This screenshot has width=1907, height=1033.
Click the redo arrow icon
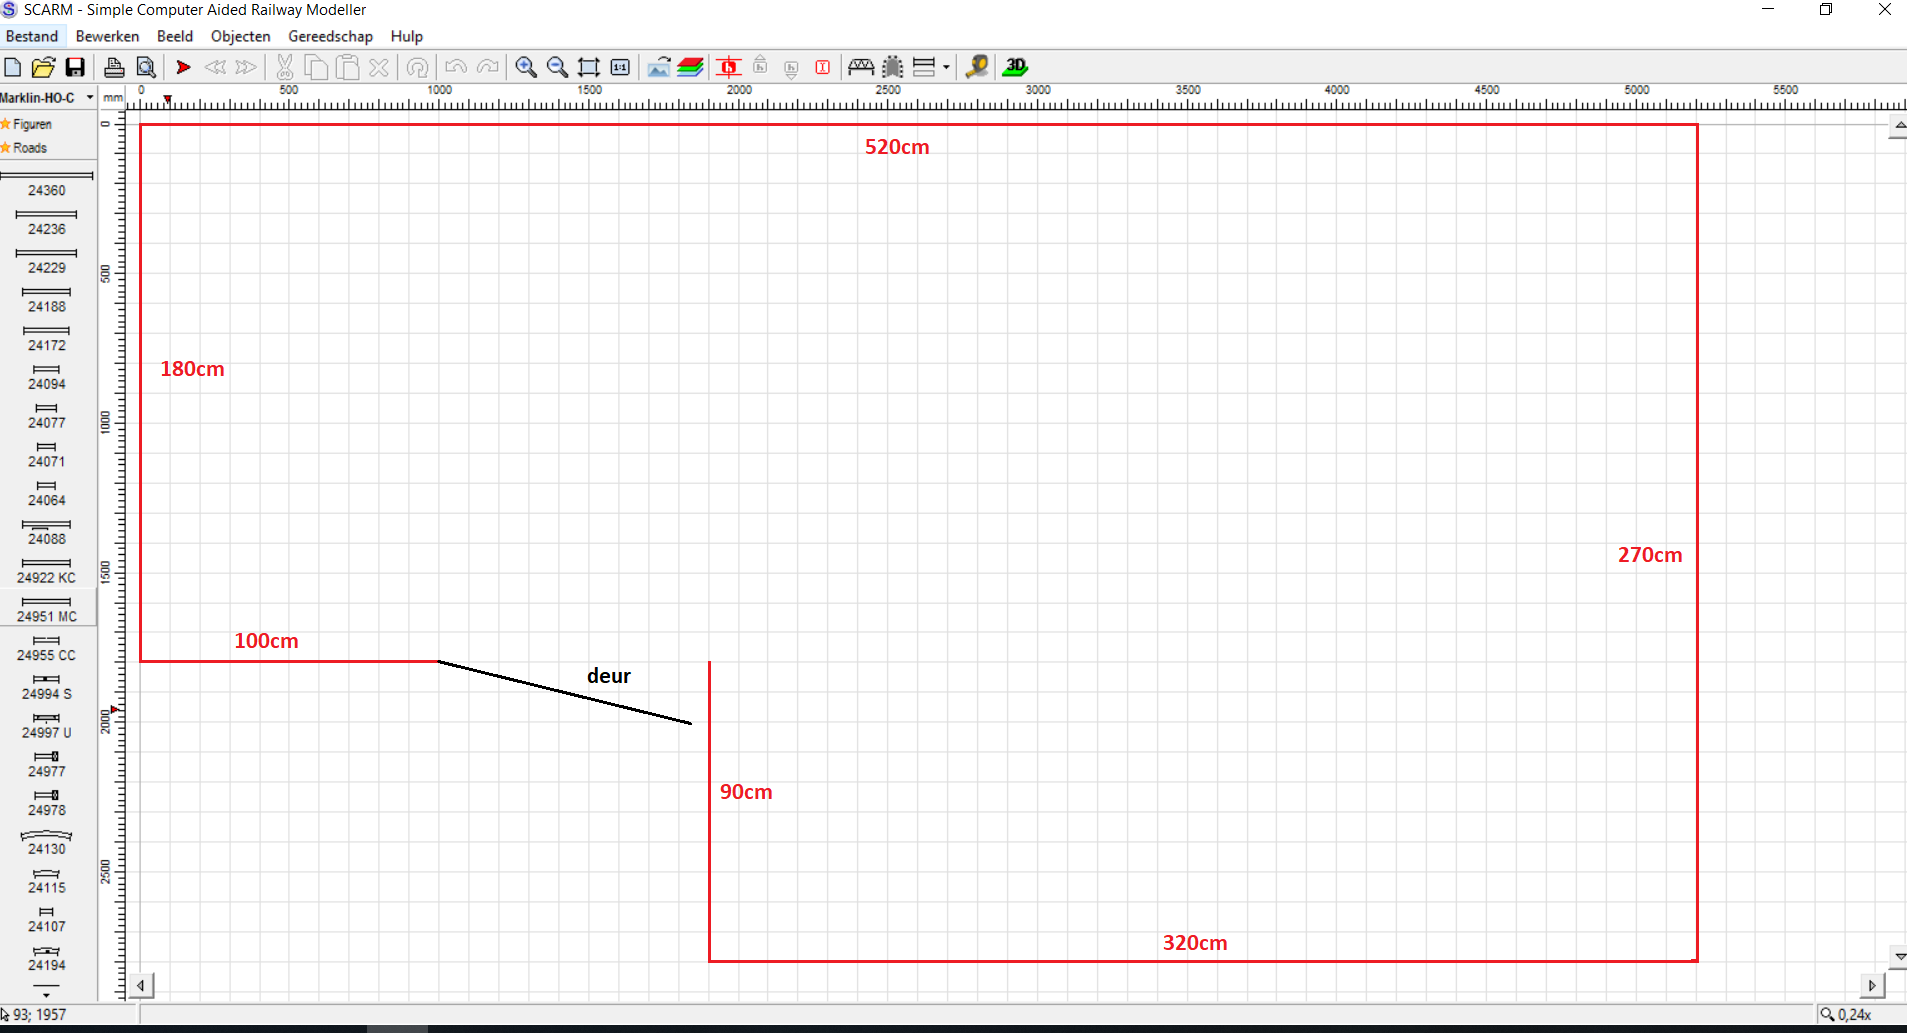(x=488, y=67)
